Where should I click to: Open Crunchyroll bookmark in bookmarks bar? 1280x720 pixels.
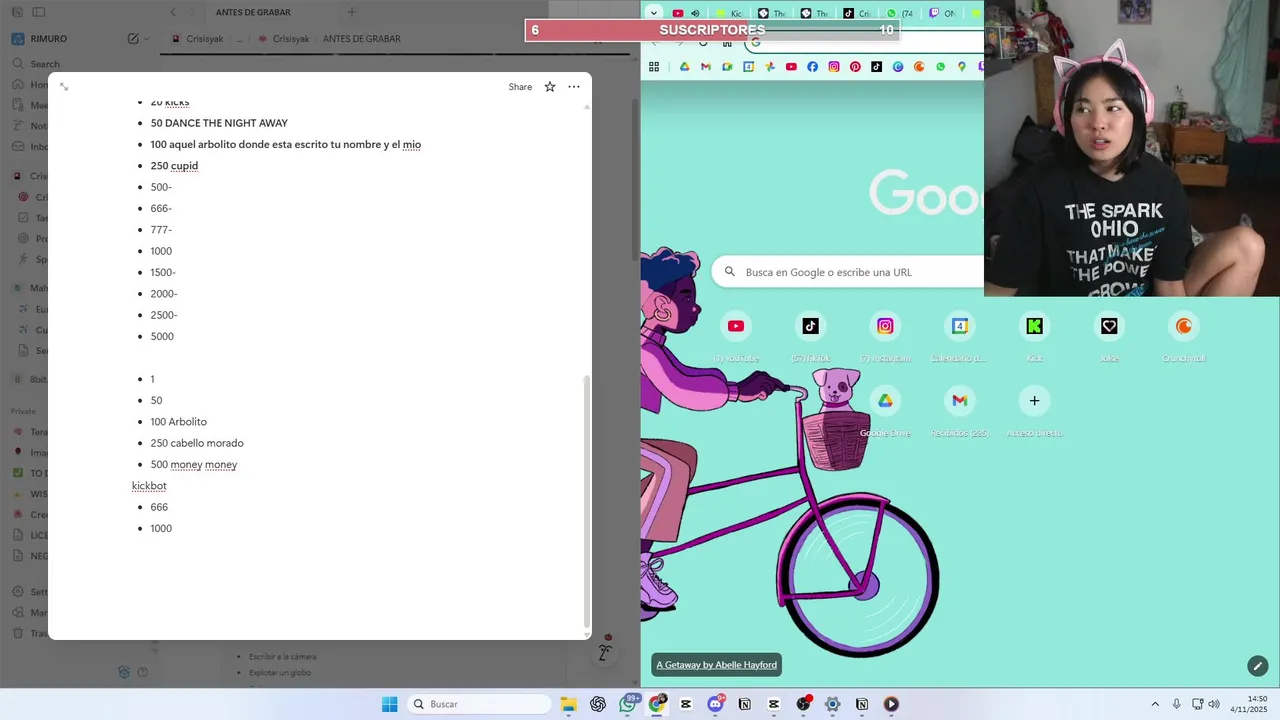[919, 67]
